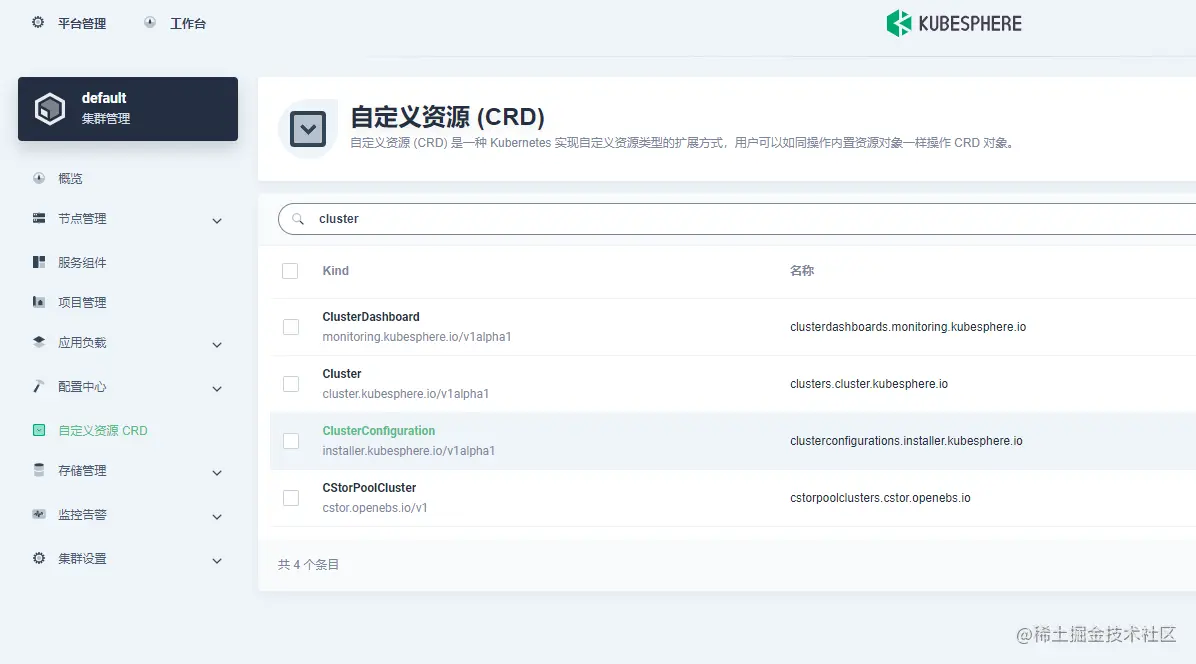1196x664 pixels.
Task: Expand the 配置中心 menu chevron
Action: 217,389
